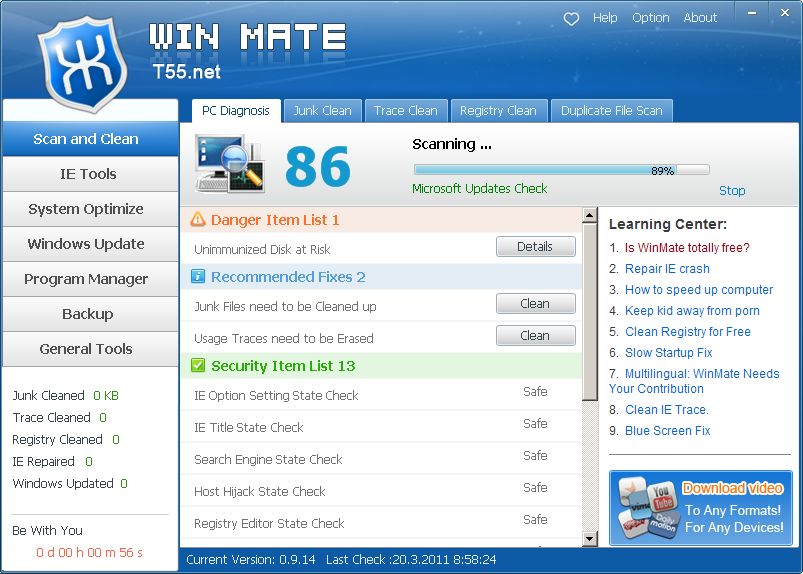The height and width of the screenshot is (574, 803).
Task: Select 'Host Hijack State Check' row
Action: [x=381, y=491]
